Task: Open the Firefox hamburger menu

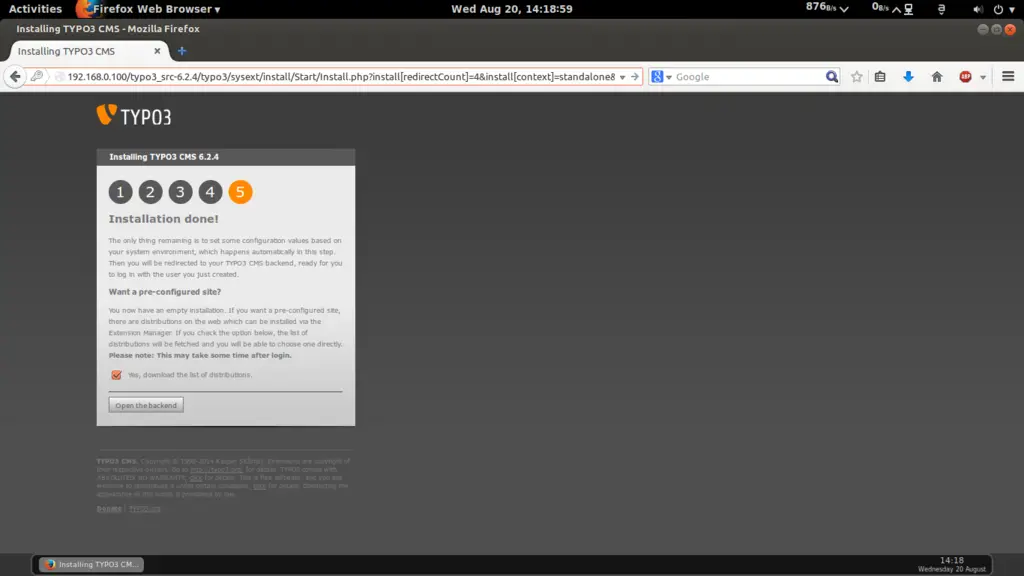Action: 1008,77
